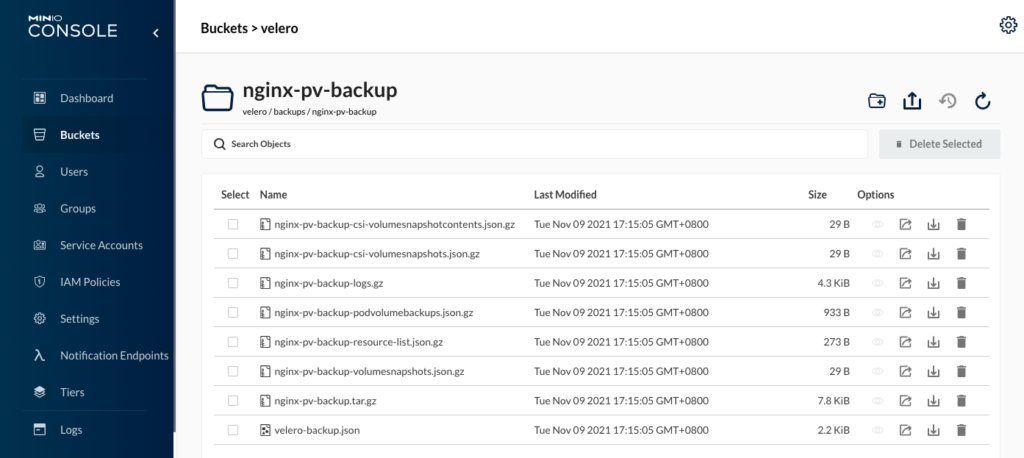
Task: Go to IAM Policies page
Action: click(90, 282)
